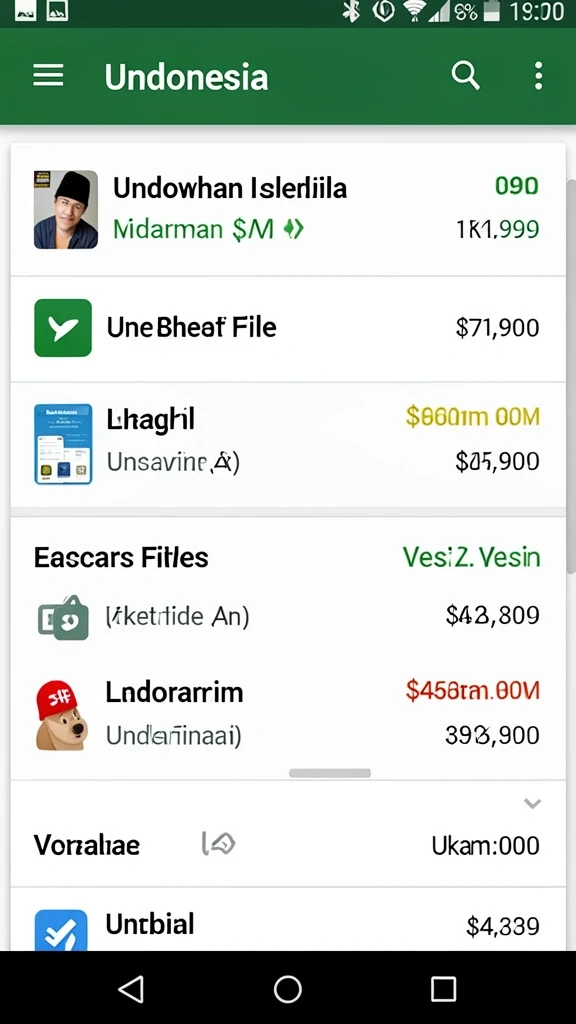Tap the red-hat dog icon for Lndorarrim
576x1024 pixels.
61,716
